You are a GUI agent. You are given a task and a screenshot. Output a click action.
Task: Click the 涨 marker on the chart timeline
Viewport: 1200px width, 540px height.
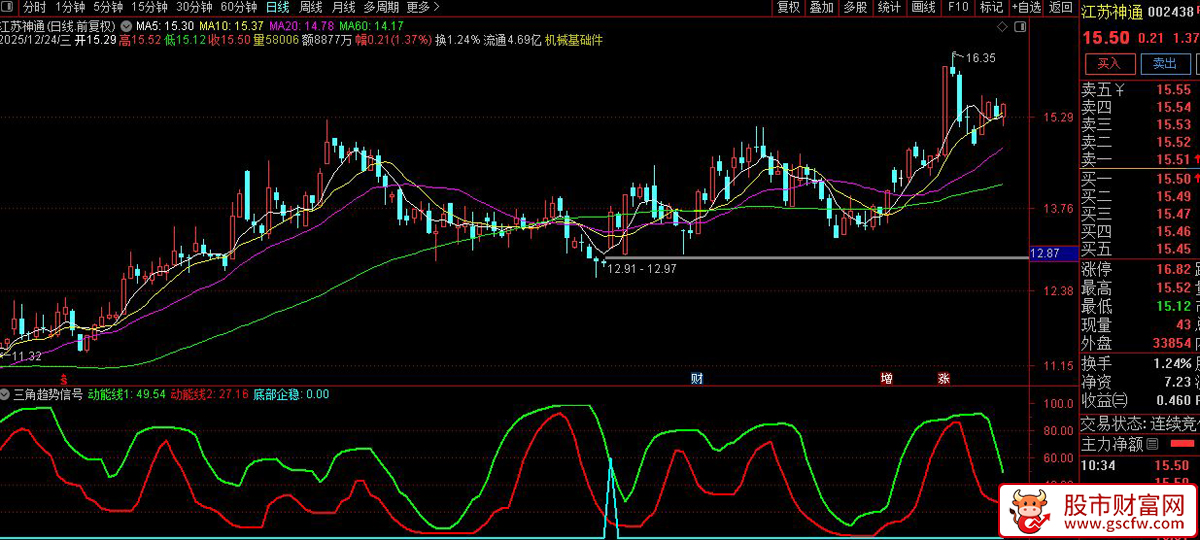(x=943, y=379)
